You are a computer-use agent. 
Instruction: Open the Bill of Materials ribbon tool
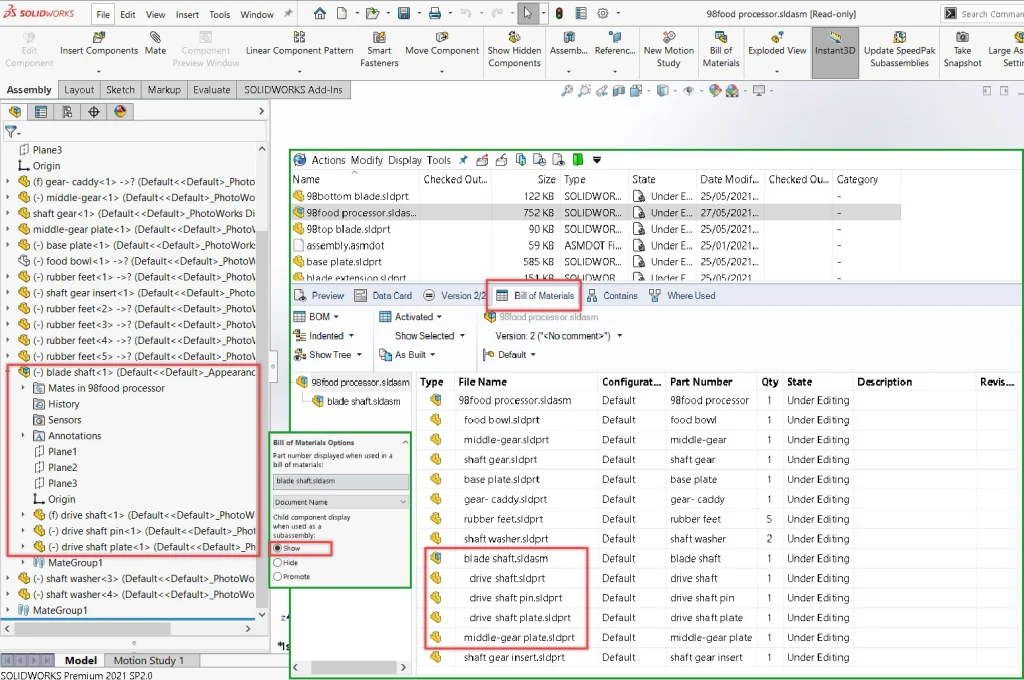[x=720, y=50]
